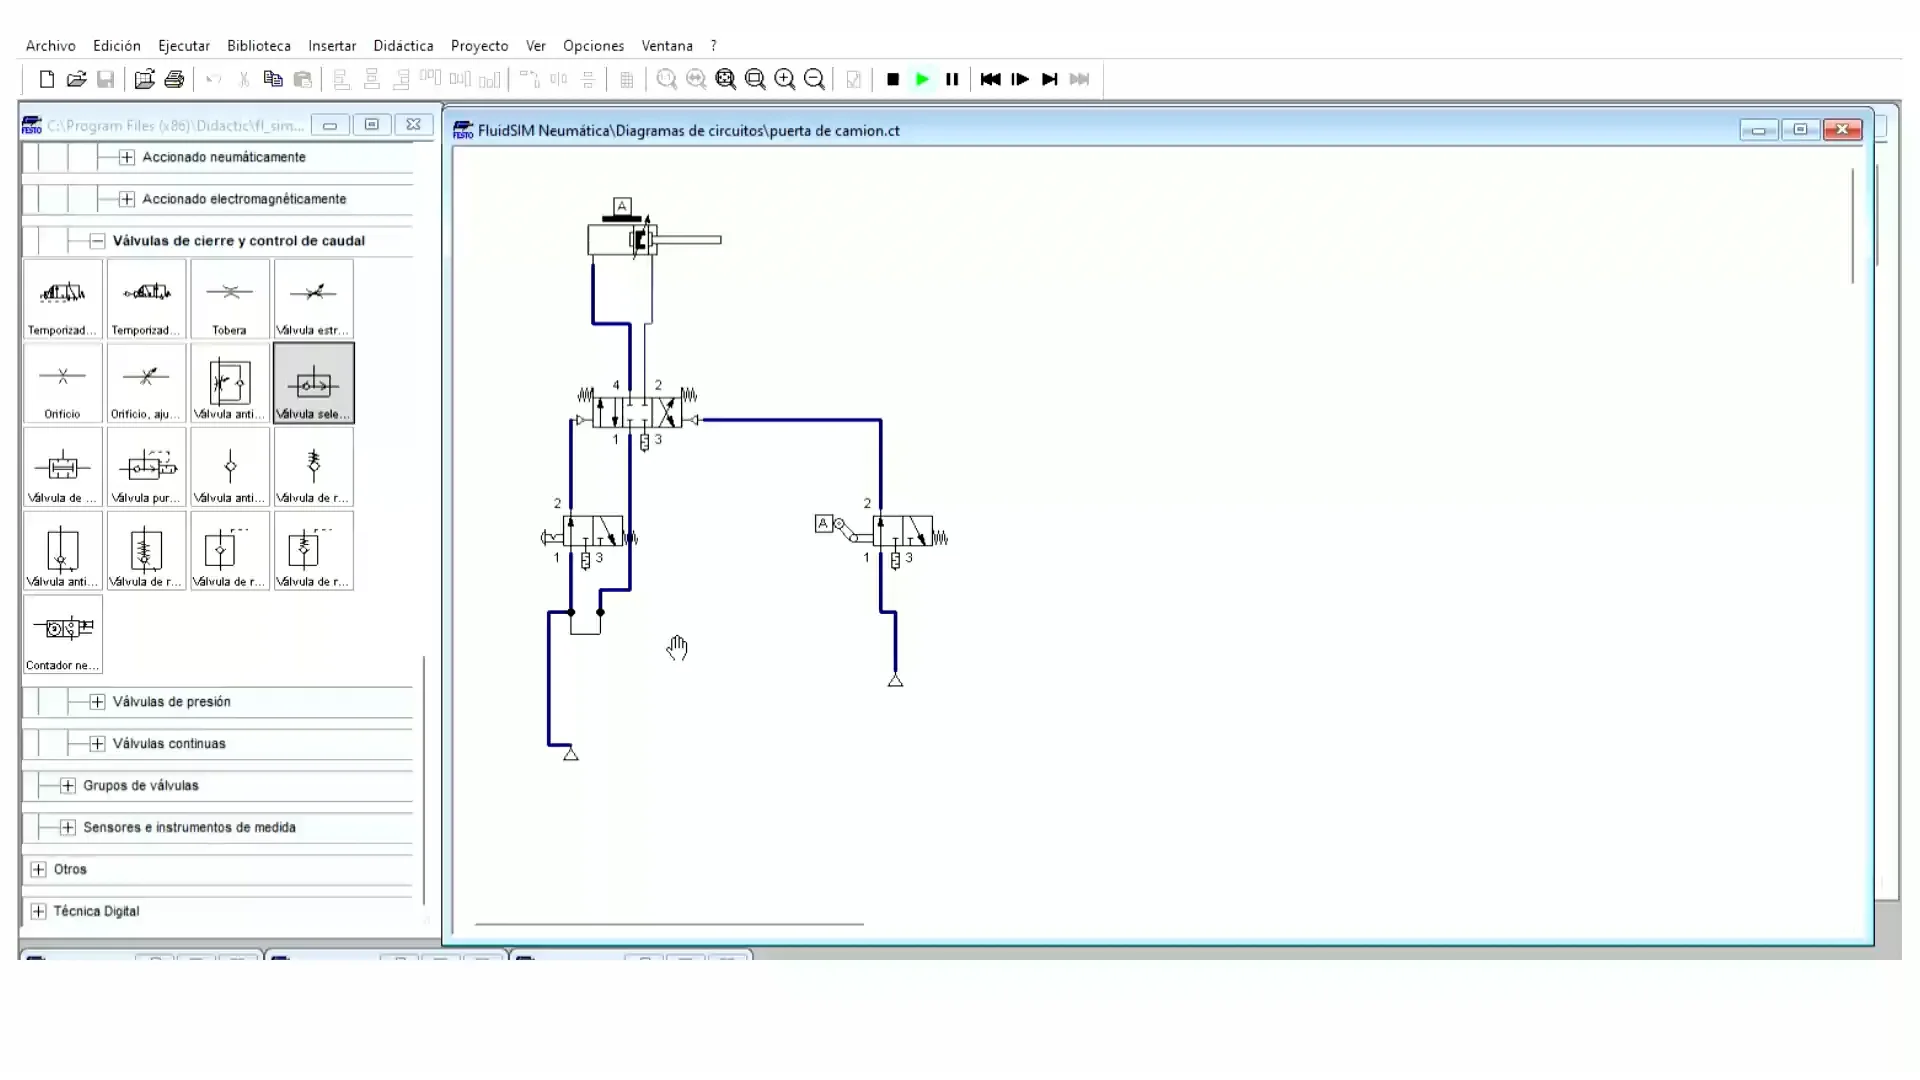Open the Ejecutar menu
The image size is (1920, 1080).
[184, 46]
